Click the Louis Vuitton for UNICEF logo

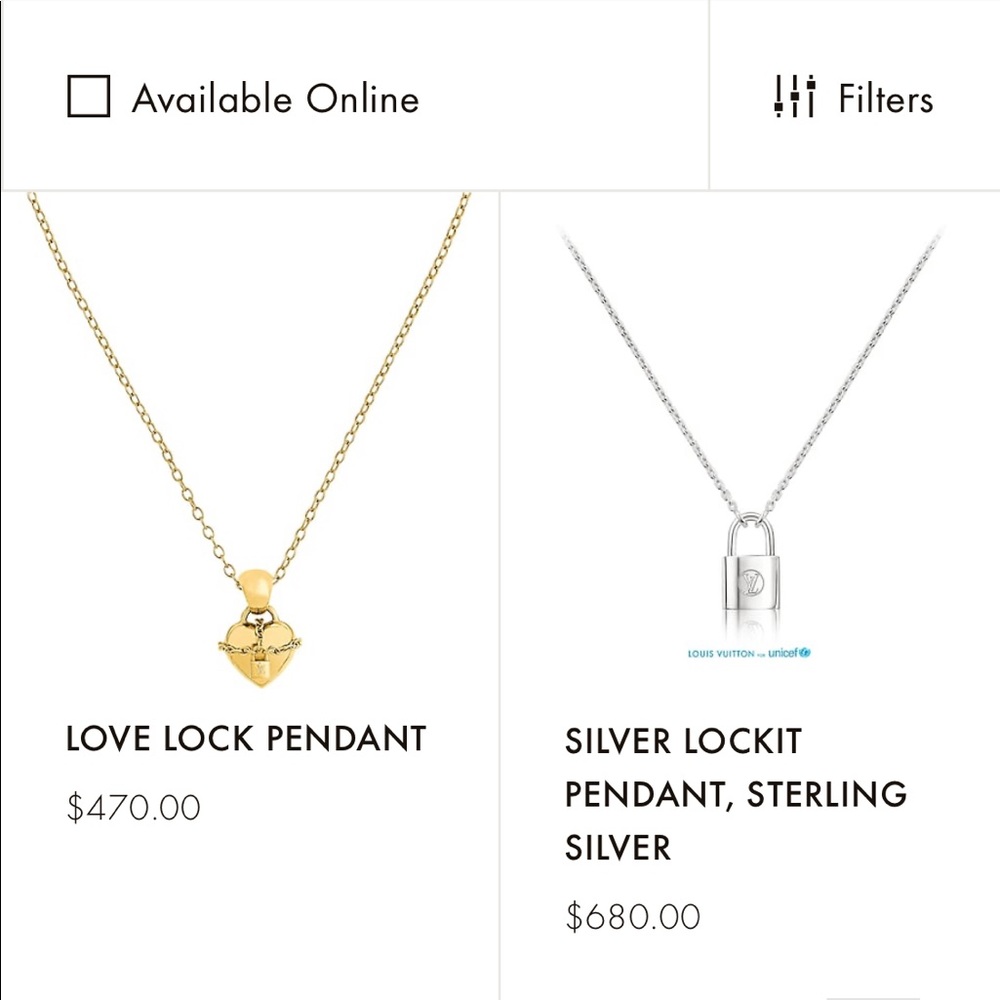(748, 653)
